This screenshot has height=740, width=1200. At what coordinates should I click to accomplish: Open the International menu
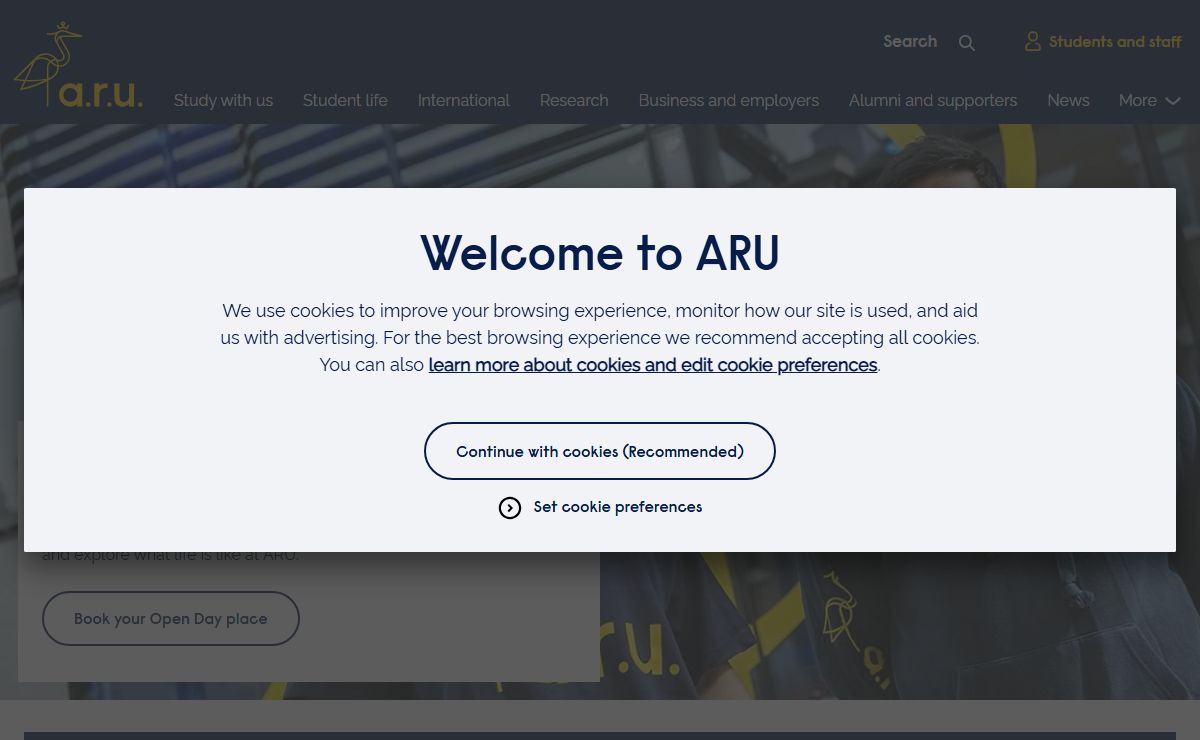[464, 100]
